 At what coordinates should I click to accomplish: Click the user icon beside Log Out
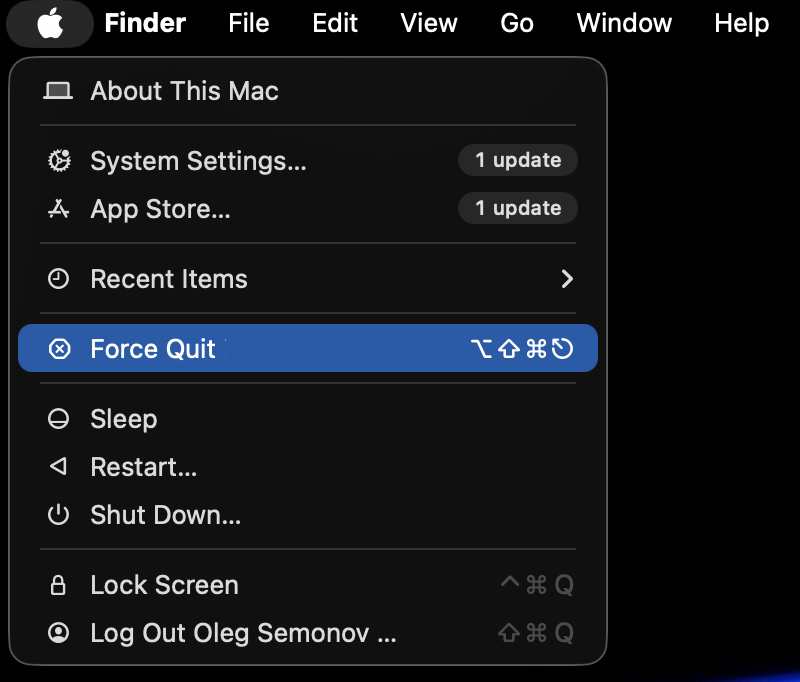(x=59, y=633)
